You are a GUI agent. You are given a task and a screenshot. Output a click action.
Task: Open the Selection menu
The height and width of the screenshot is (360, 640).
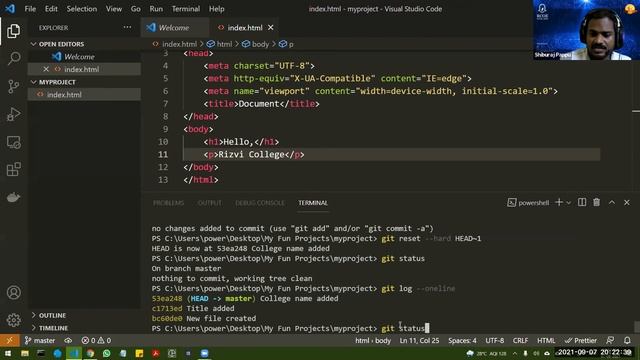[82, 9]
